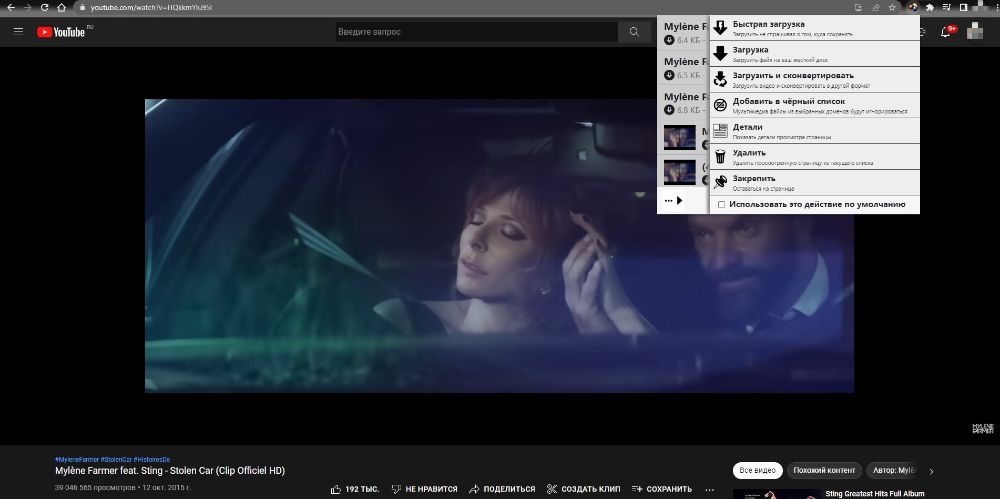Screen dimensions: 1000x499
Task: Open YouTube notifications bell
Action: [945, 32]
